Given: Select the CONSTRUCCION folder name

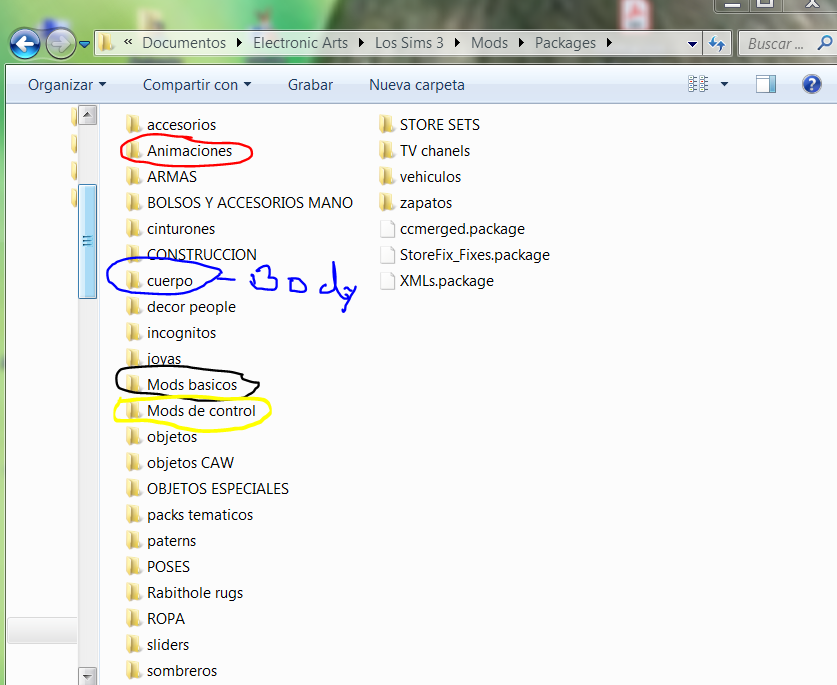Looking at the screenshot, I should point(202,255).
